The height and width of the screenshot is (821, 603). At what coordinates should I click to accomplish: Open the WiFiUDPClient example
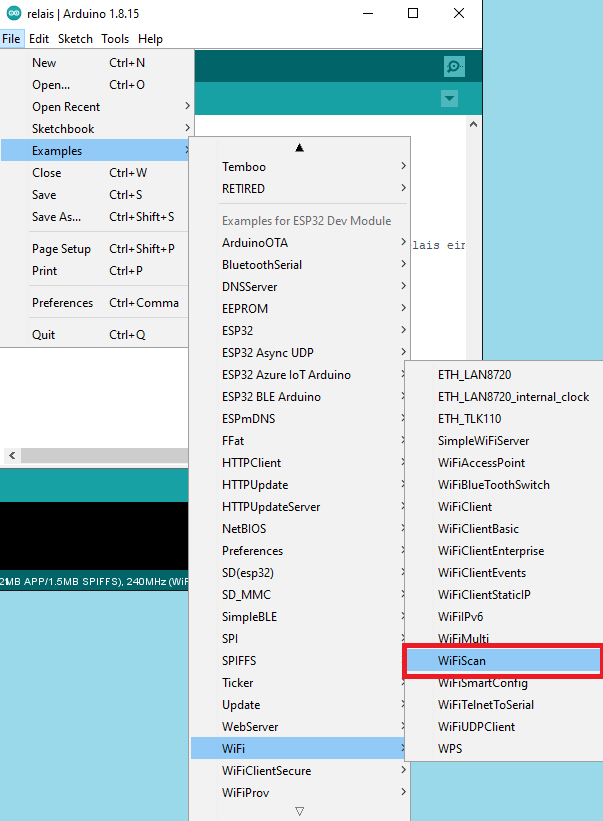(x=505, y=727)
